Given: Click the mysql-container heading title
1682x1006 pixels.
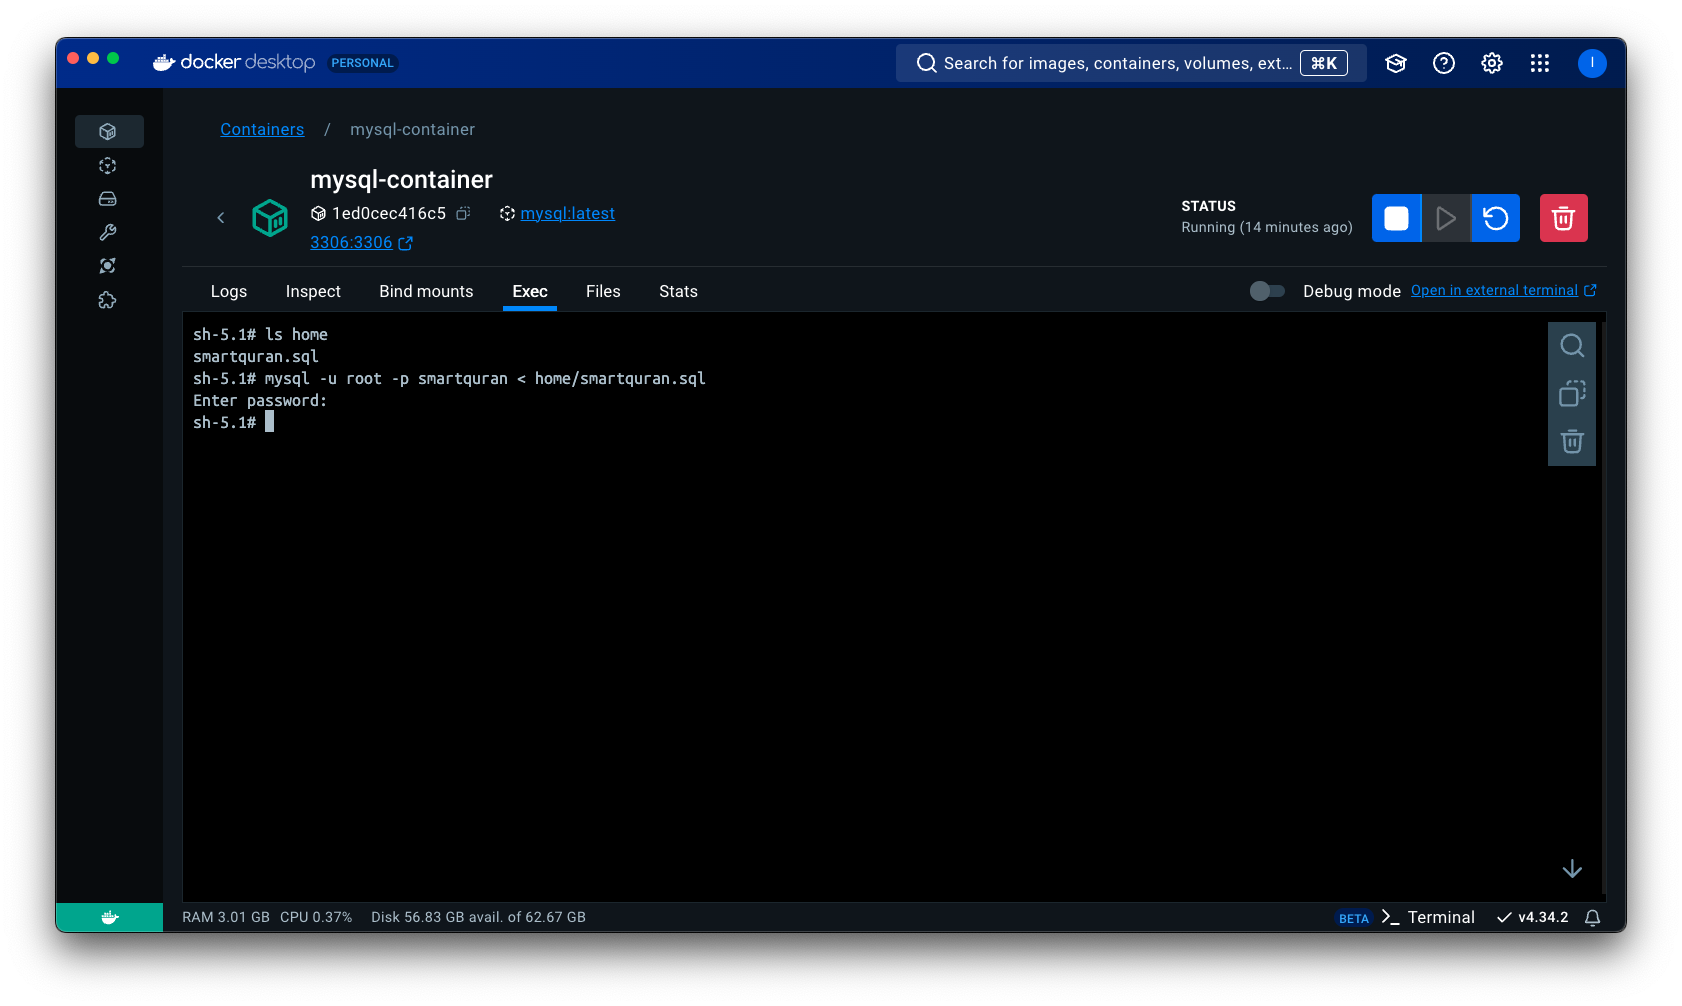Looking at the screenshot, I should point(401,179).
